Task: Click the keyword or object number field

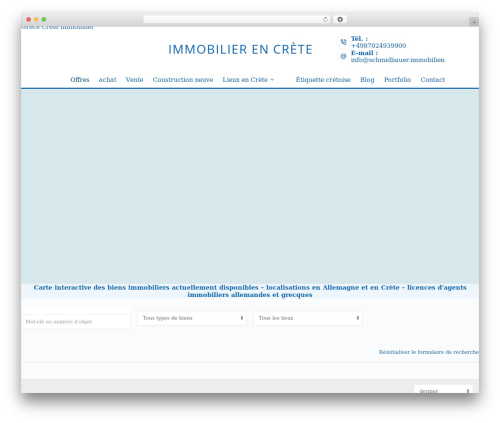Action: tap(76, 322)
